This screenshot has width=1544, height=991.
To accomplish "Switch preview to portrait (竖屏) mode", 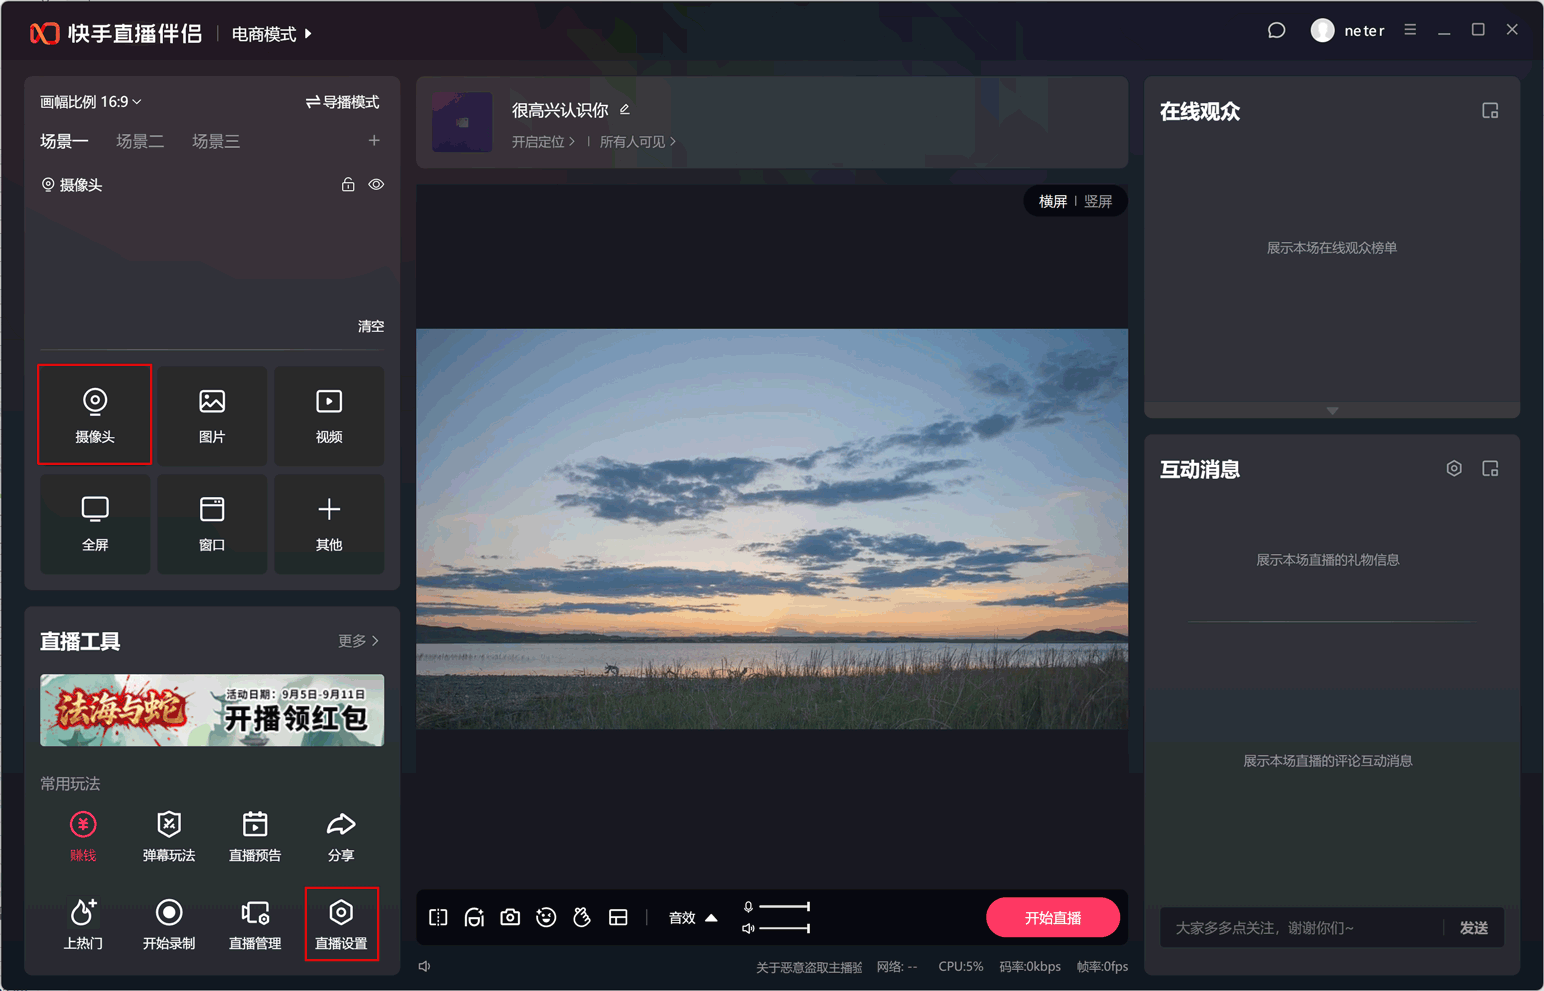I will (1098, 201).
